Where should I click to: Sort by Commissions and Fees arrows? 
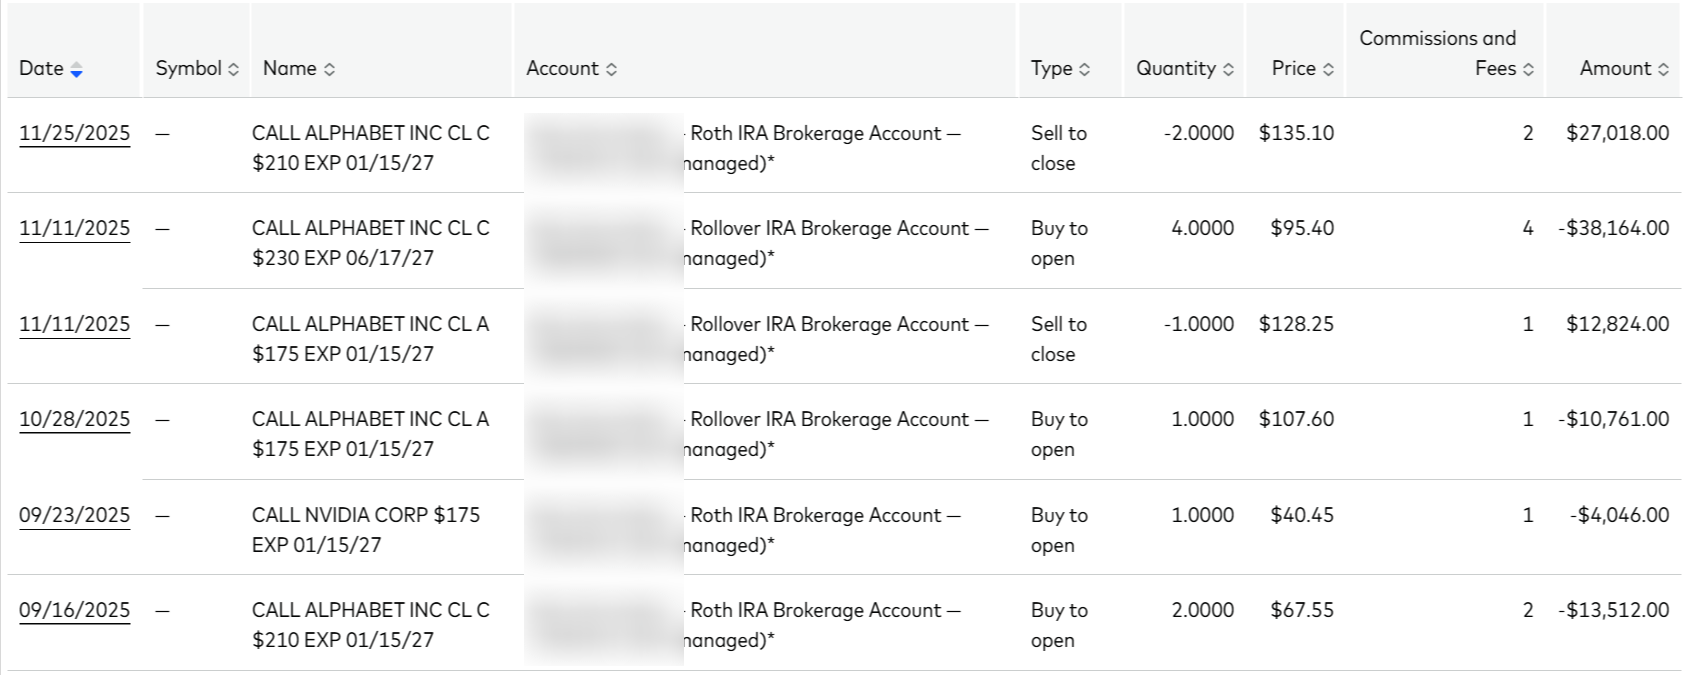(1528, 69)
